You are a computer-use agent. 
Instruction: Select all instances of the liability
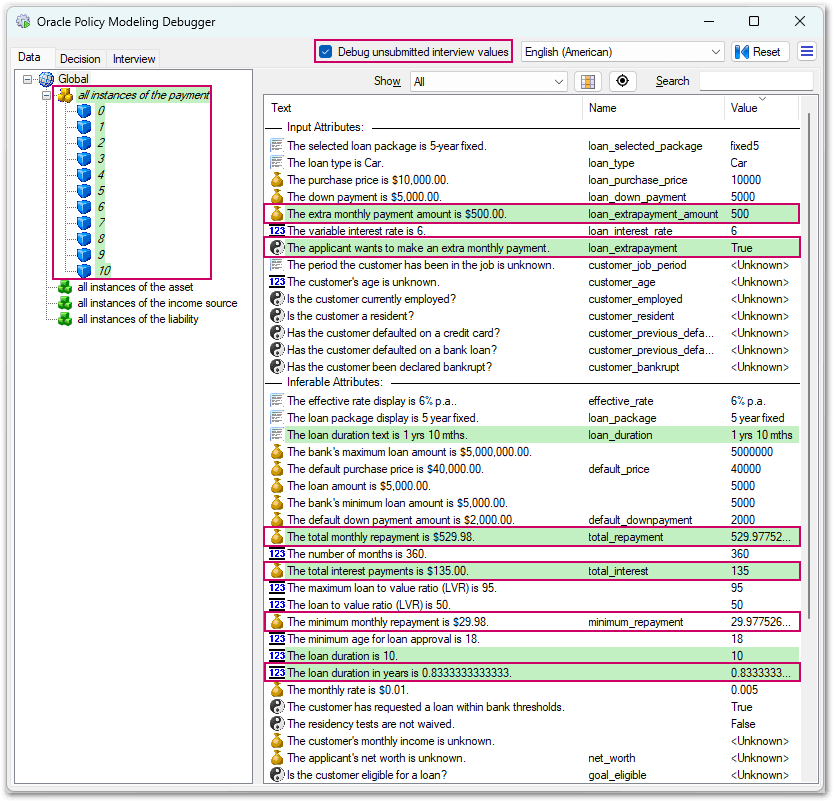pyautogui.click(x=138, y=319)
